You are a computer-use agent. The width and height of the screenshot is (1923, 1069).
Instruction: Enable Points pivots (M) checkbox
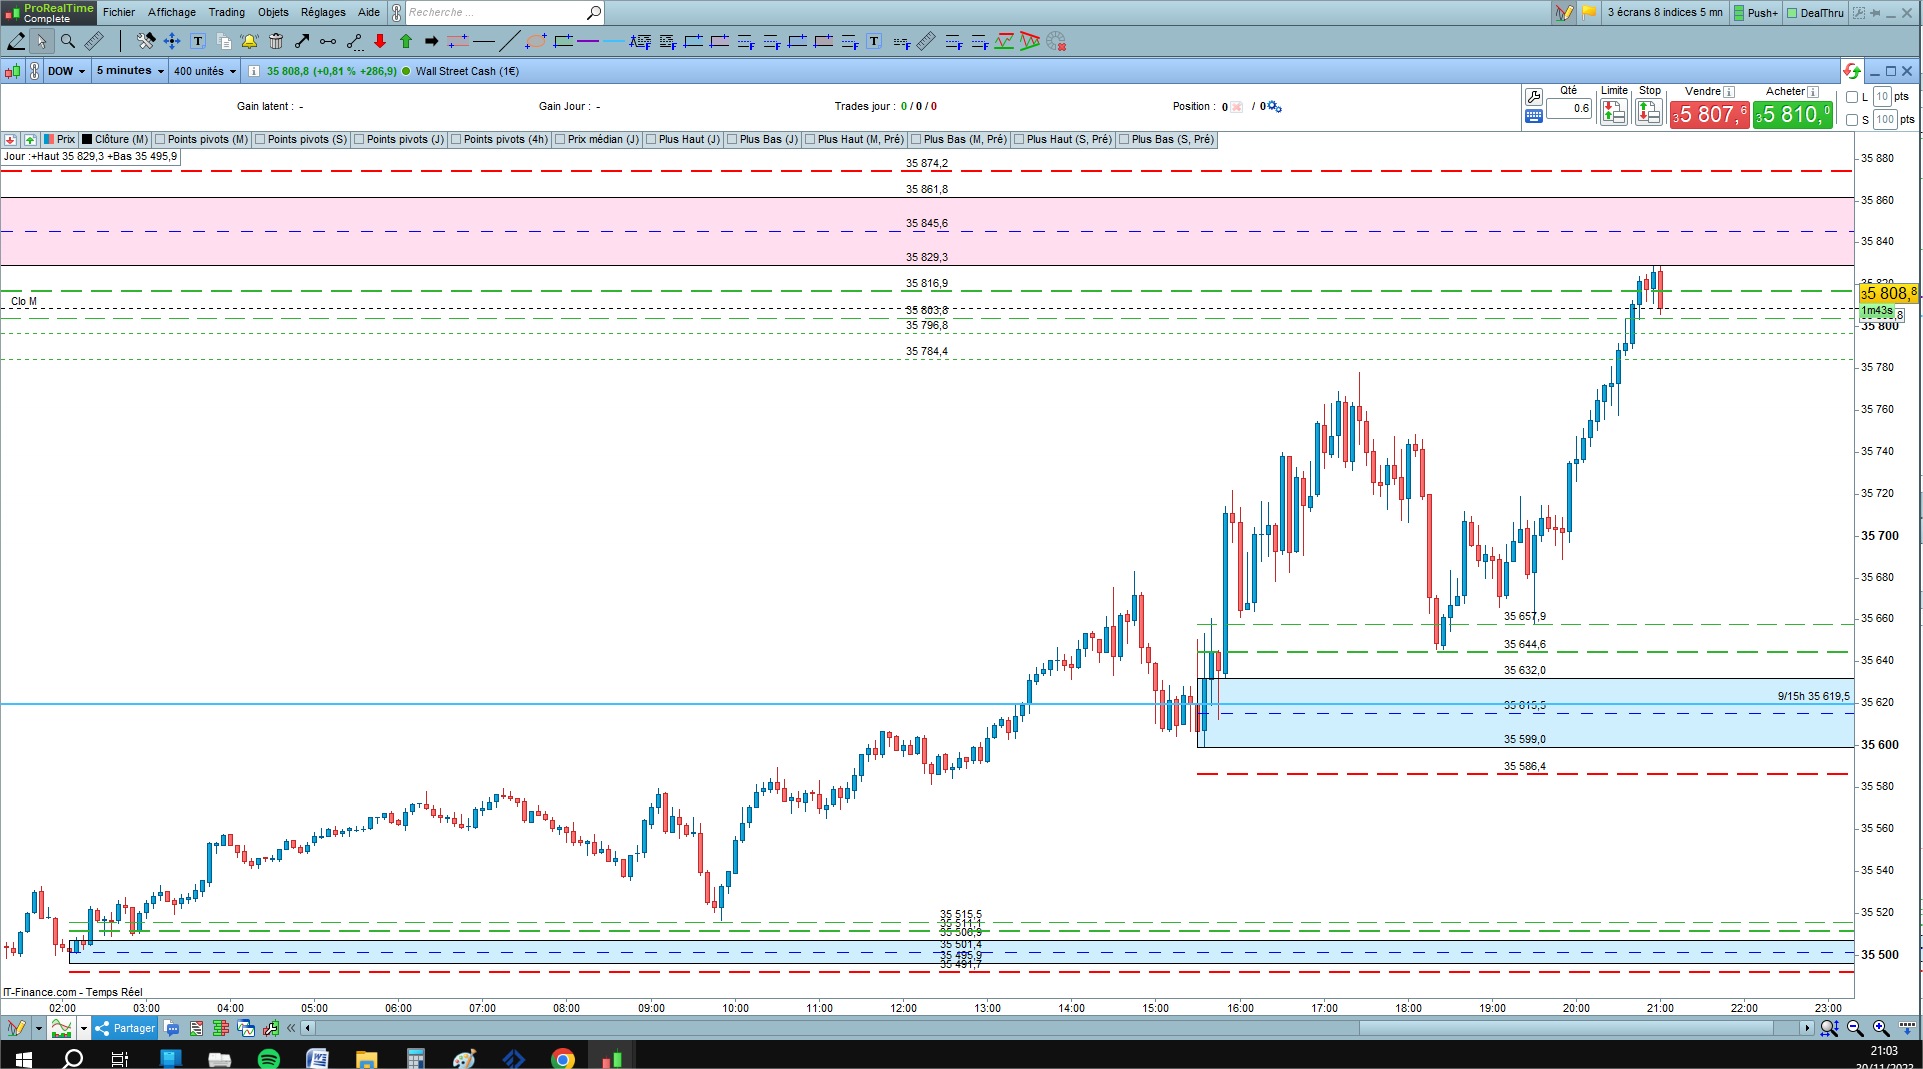pyautogui.click(x=160, y=140)
